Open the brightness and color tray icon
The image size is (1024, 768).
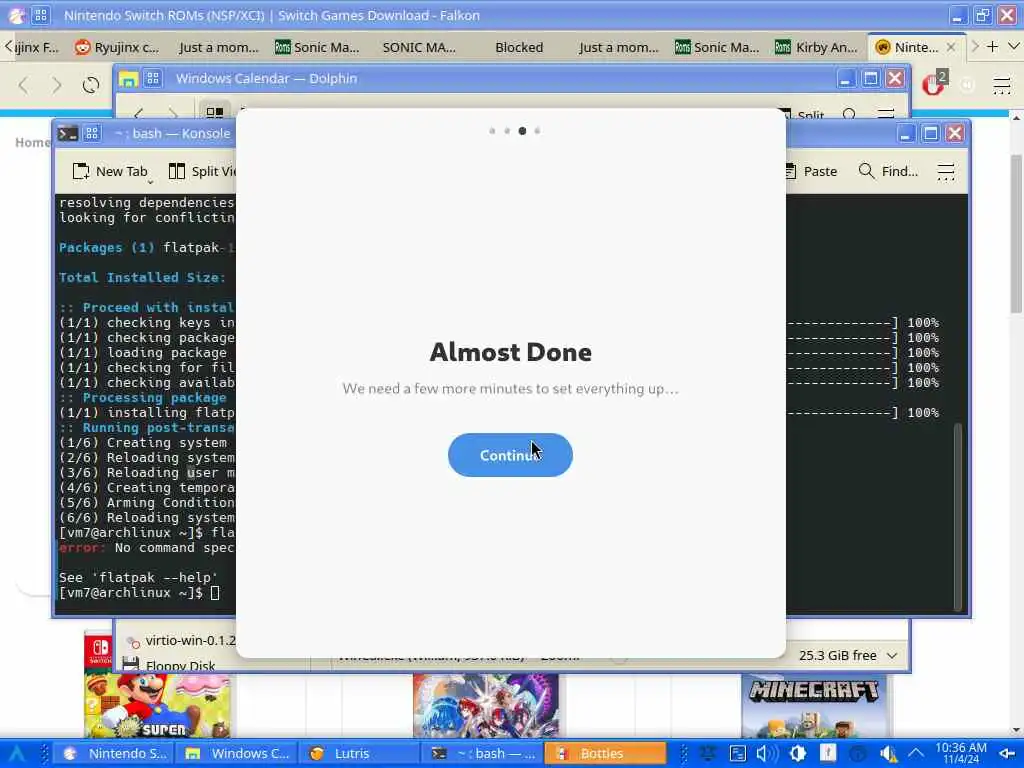coord(797,754)
